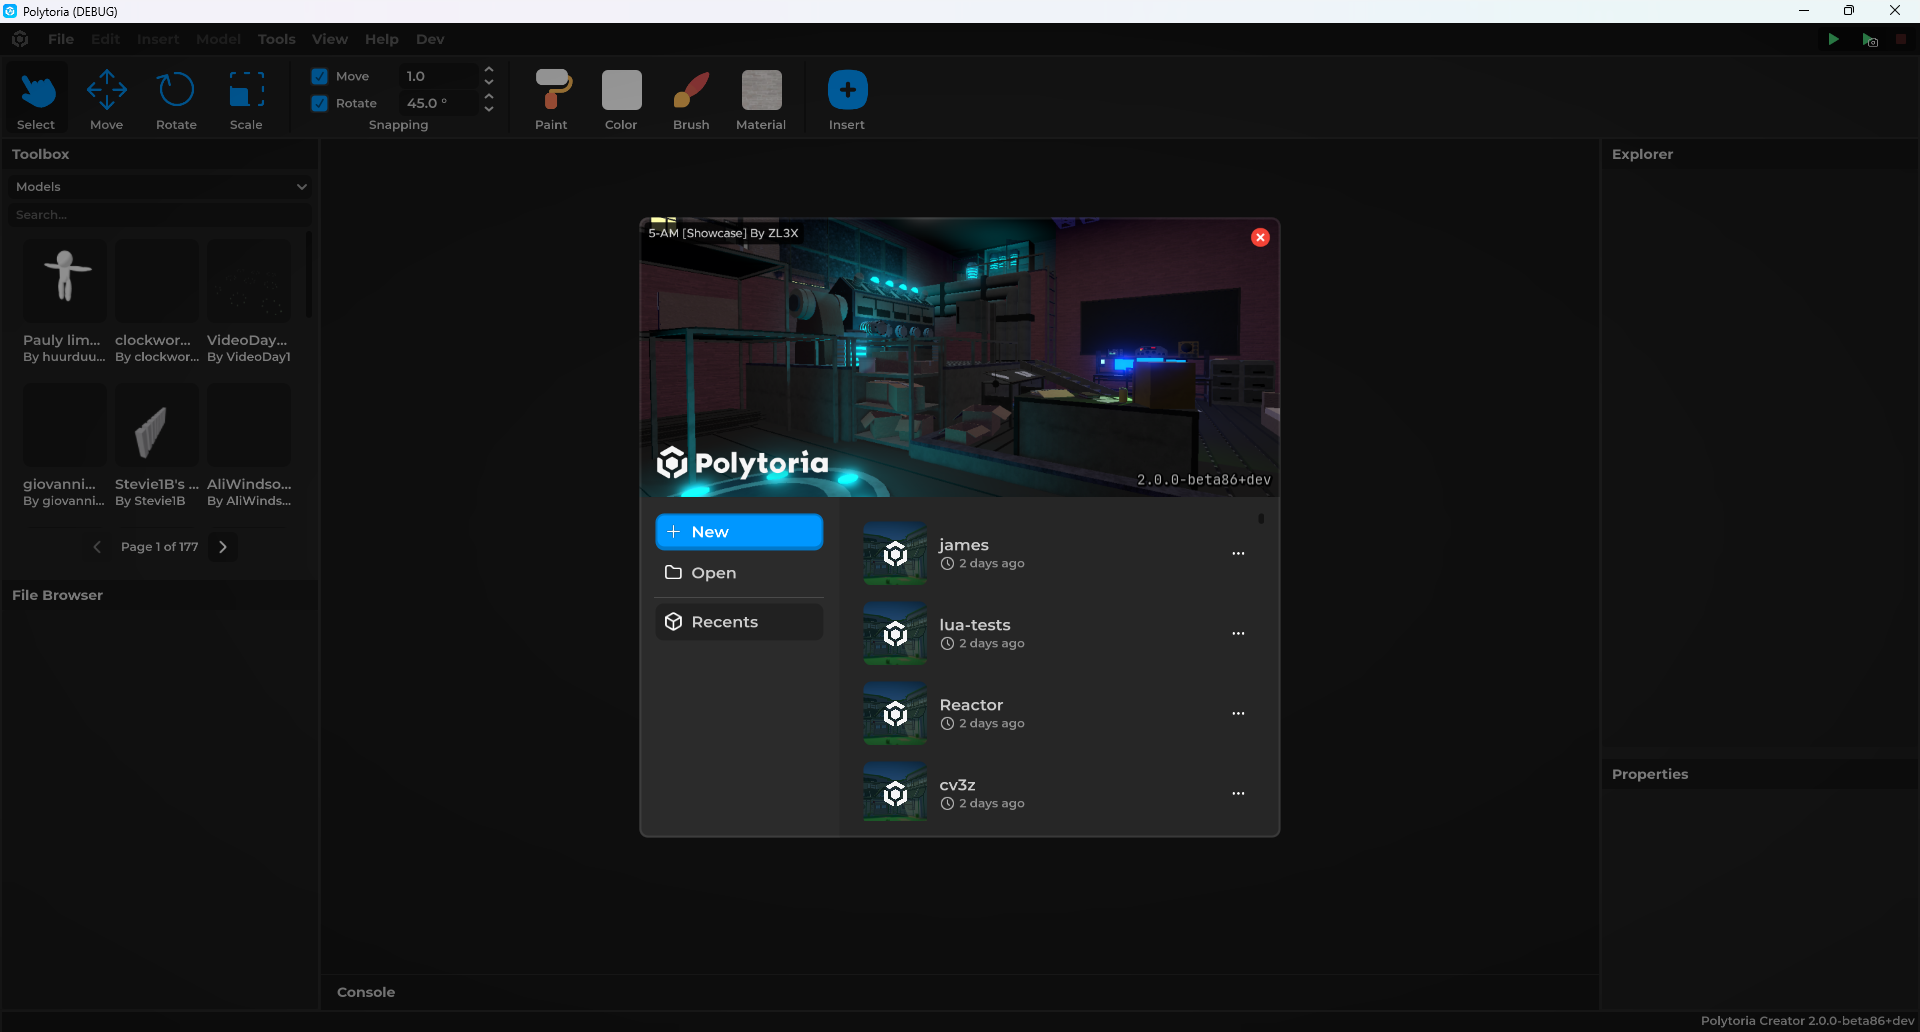Create a New project
The height and width of the screenshot is (1032, 1920).
click(x=739, y=532)
